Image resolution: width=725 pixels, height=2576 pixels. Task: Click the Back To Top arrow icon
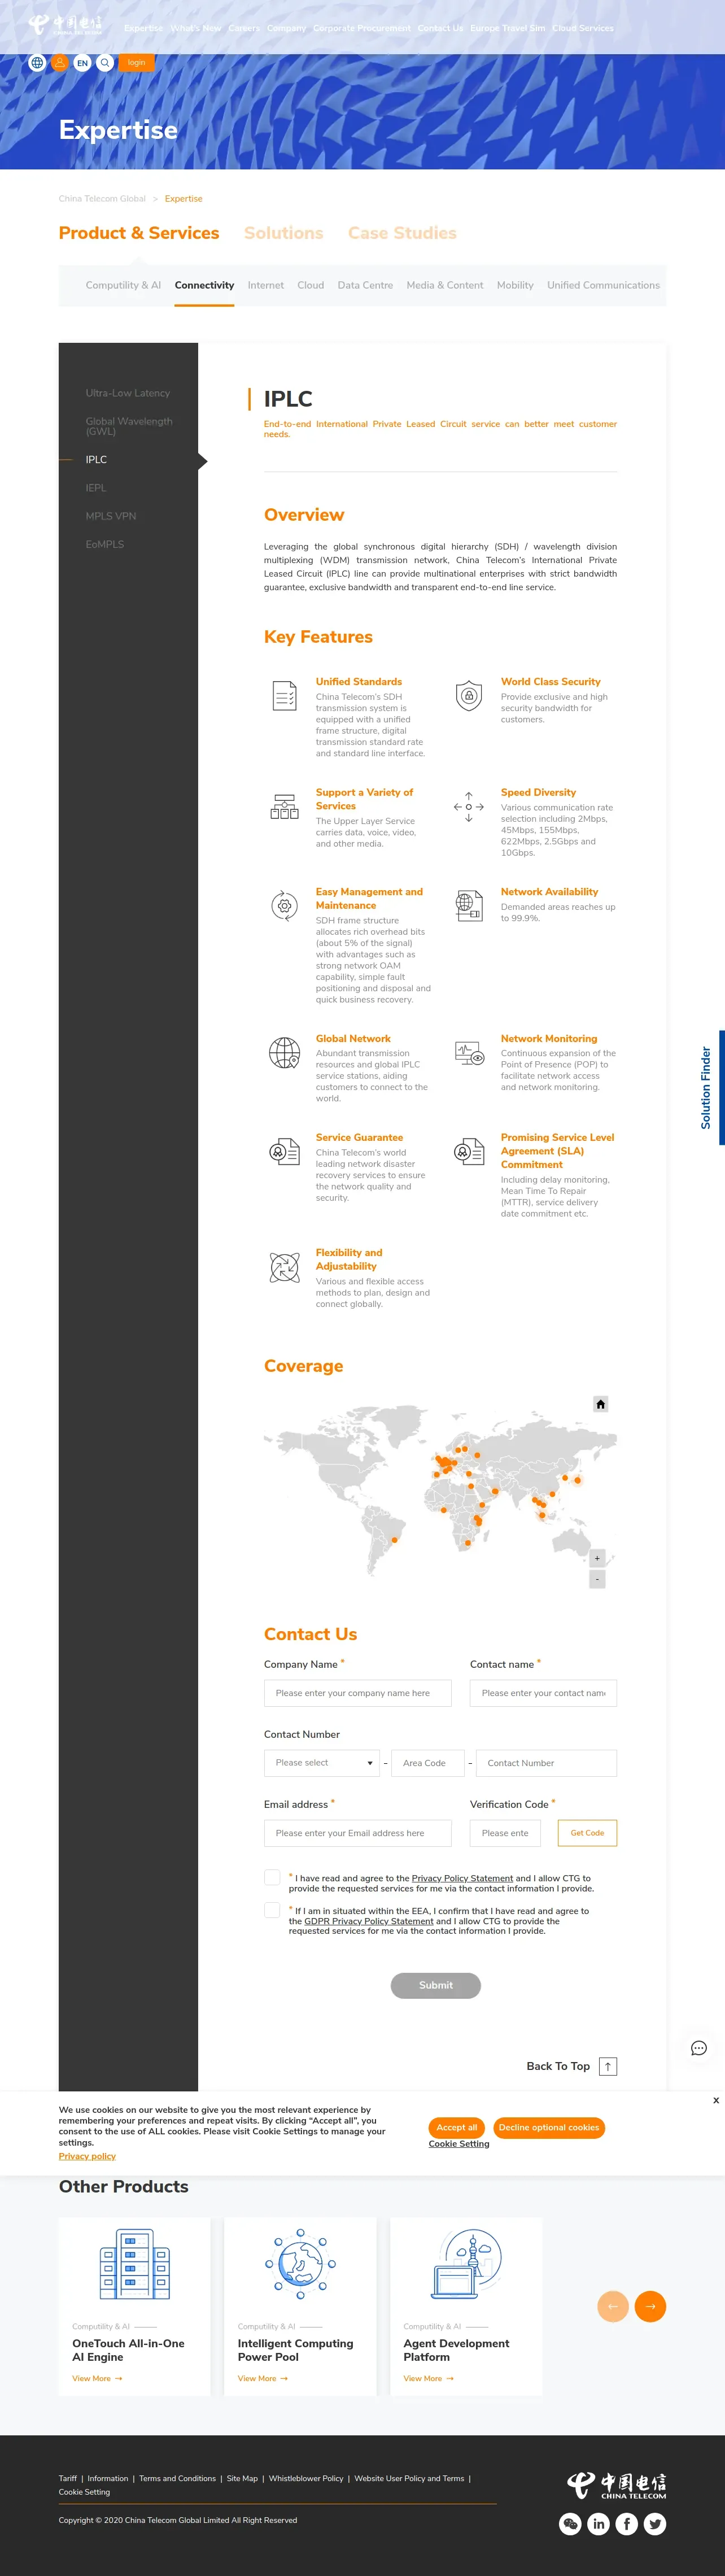pos(608,2066)
